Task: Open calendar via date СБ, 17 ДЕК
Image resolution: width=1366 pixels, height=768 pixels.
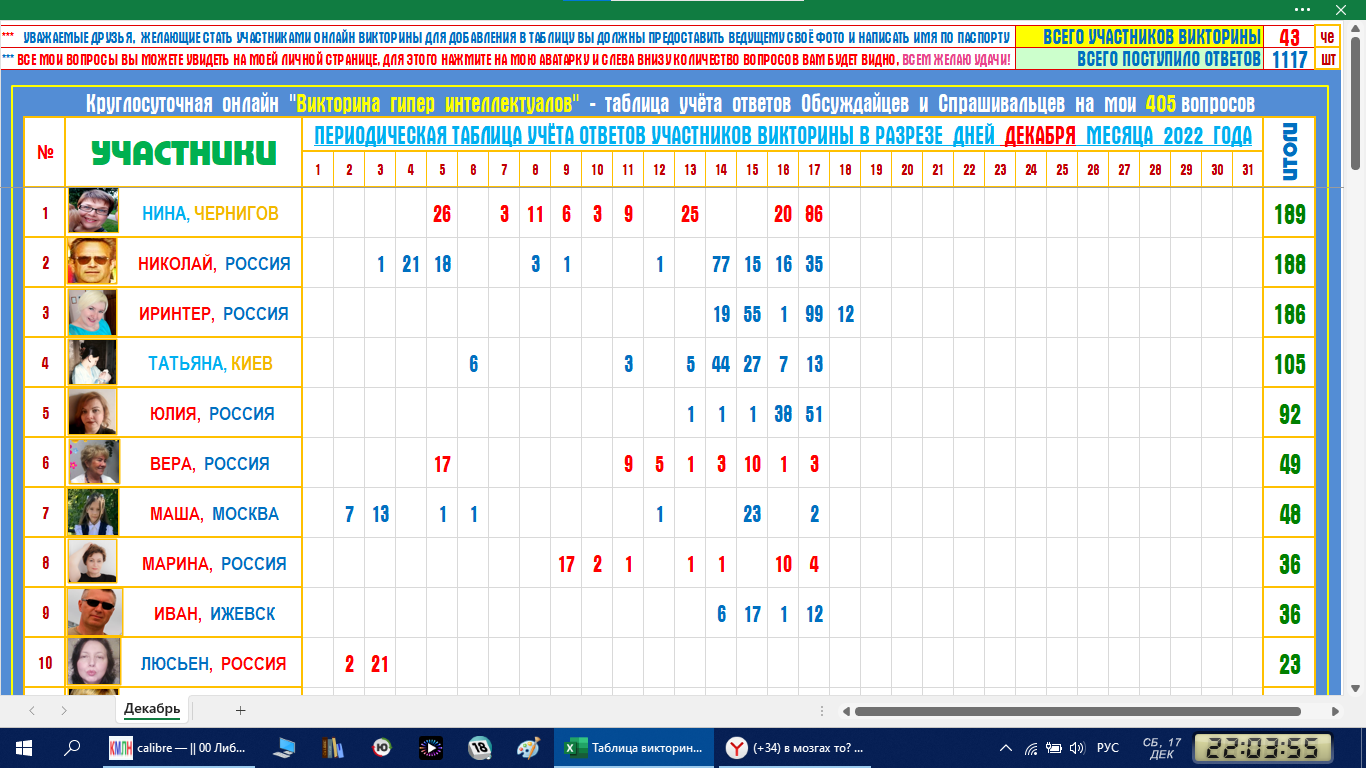Action: point(1162,747)
